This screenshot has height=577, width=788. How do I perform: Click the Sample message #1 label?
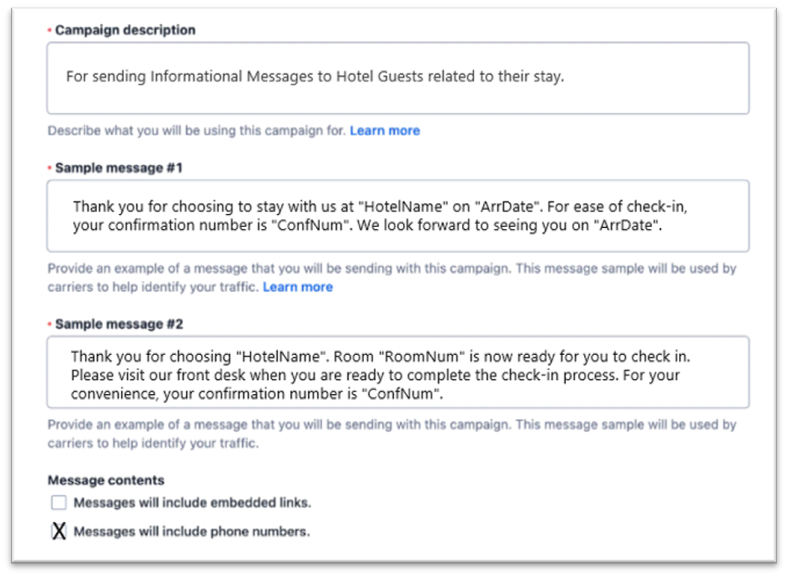pyautogui.click(x=118, y=168)
